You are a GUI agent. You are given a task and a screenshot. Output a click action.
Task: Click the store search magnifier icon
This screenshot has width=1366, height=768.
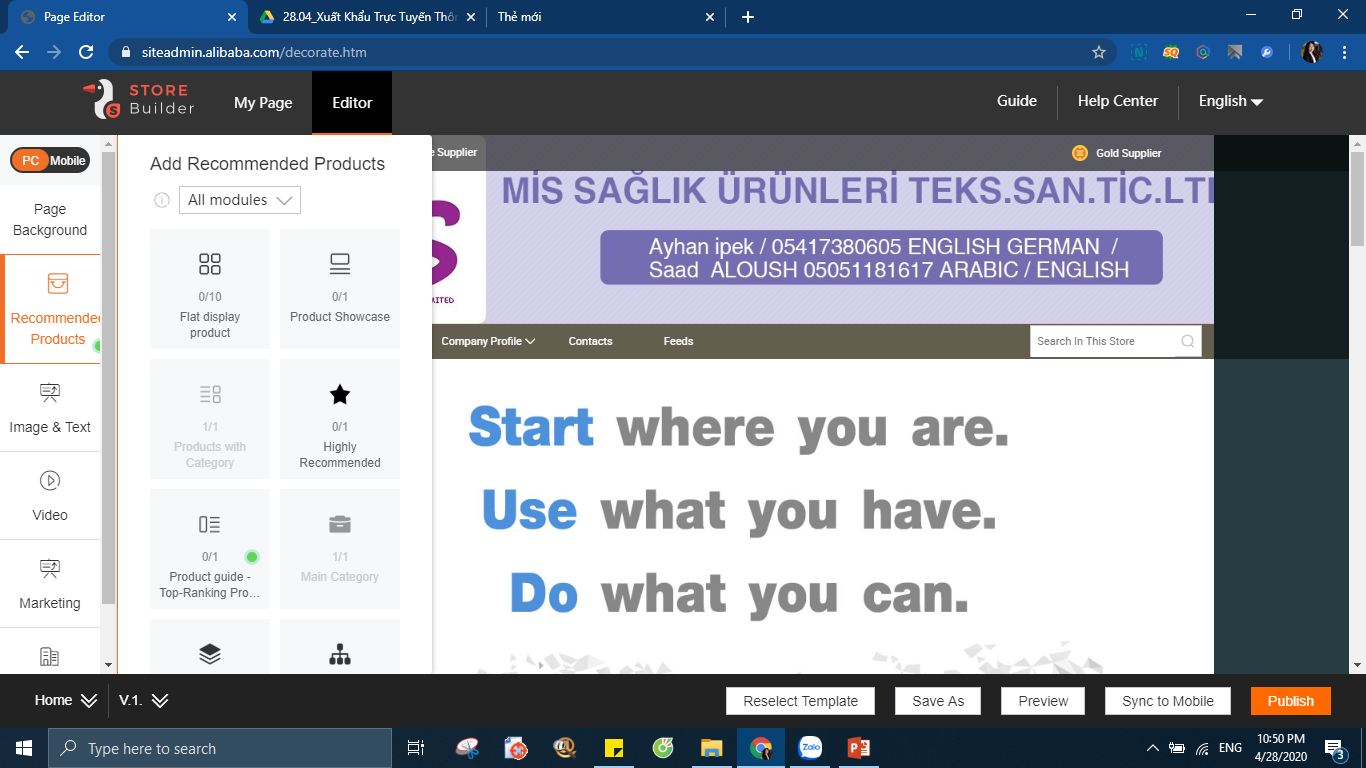click(1188, 341)
